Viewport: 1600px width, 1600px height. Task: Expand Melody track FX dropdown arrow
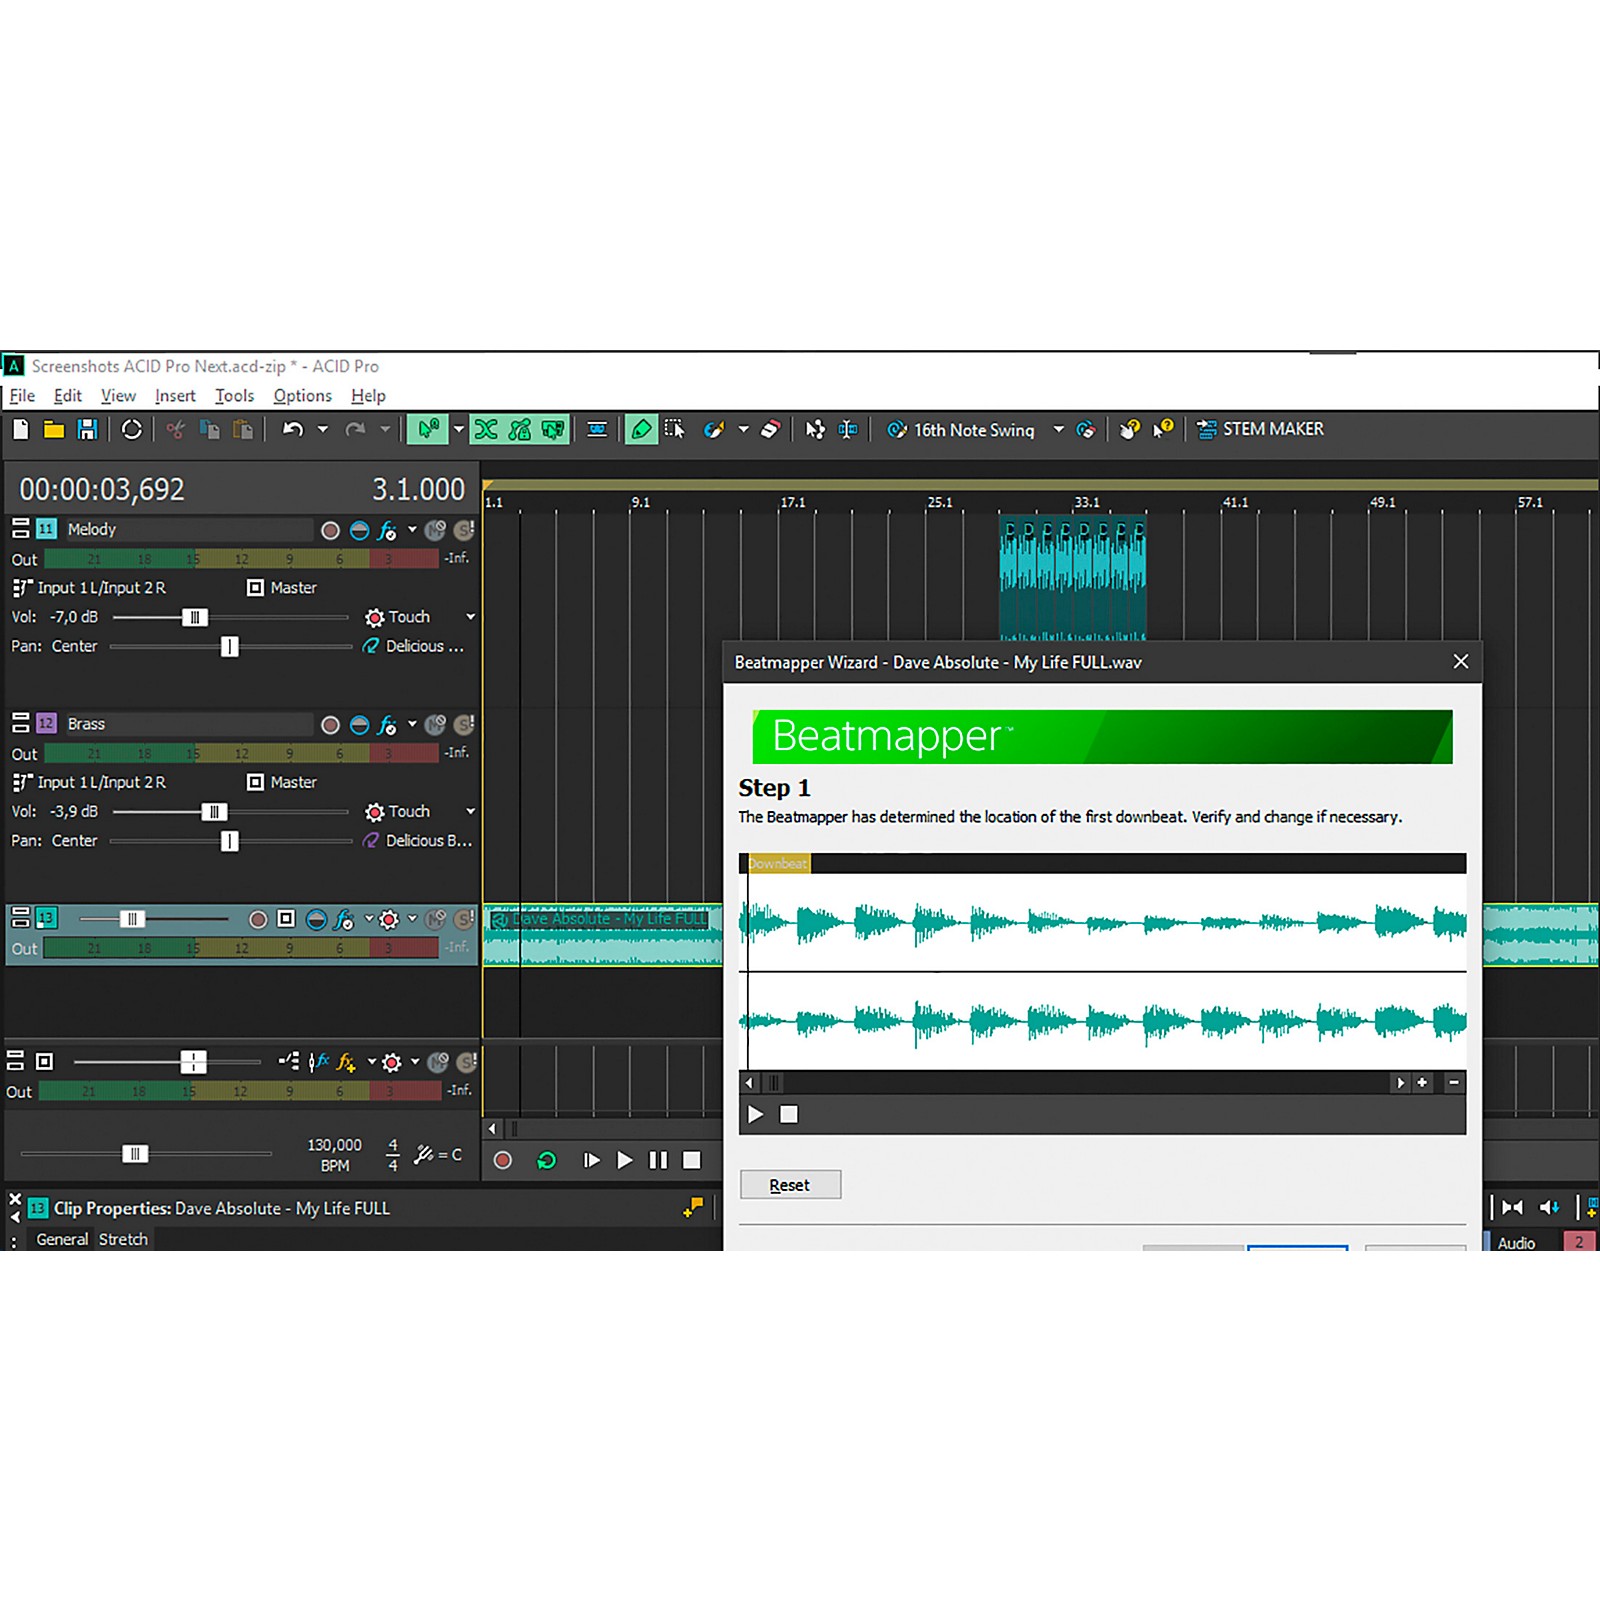[x=412, y=530]
